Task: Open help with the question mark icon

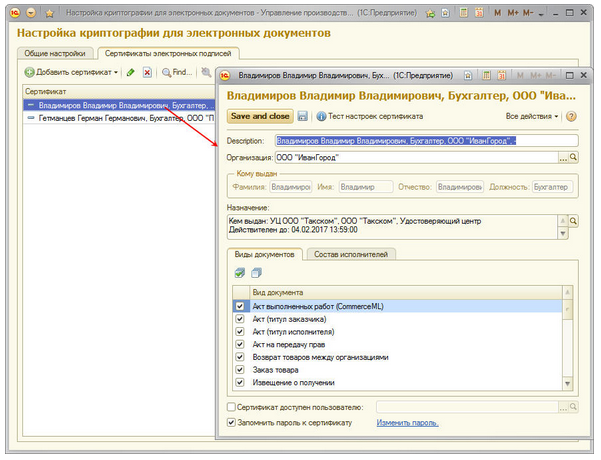Action: pyautogui.click(x=571, y=116)
